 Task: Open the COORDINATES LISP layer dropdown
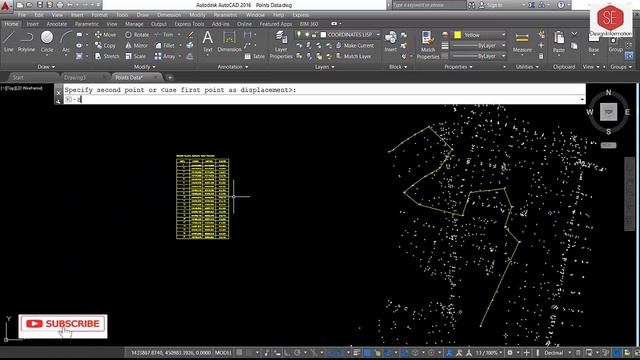[x=339, y=35]
